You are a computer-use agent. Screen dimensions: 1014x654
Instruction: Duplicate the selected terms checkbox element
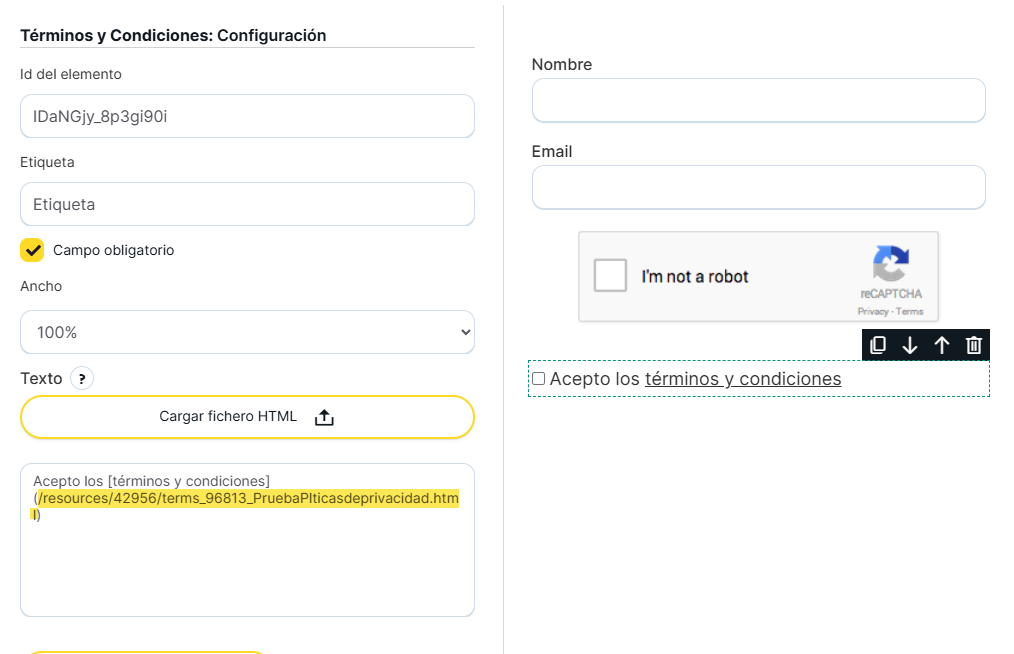[878, 345]
